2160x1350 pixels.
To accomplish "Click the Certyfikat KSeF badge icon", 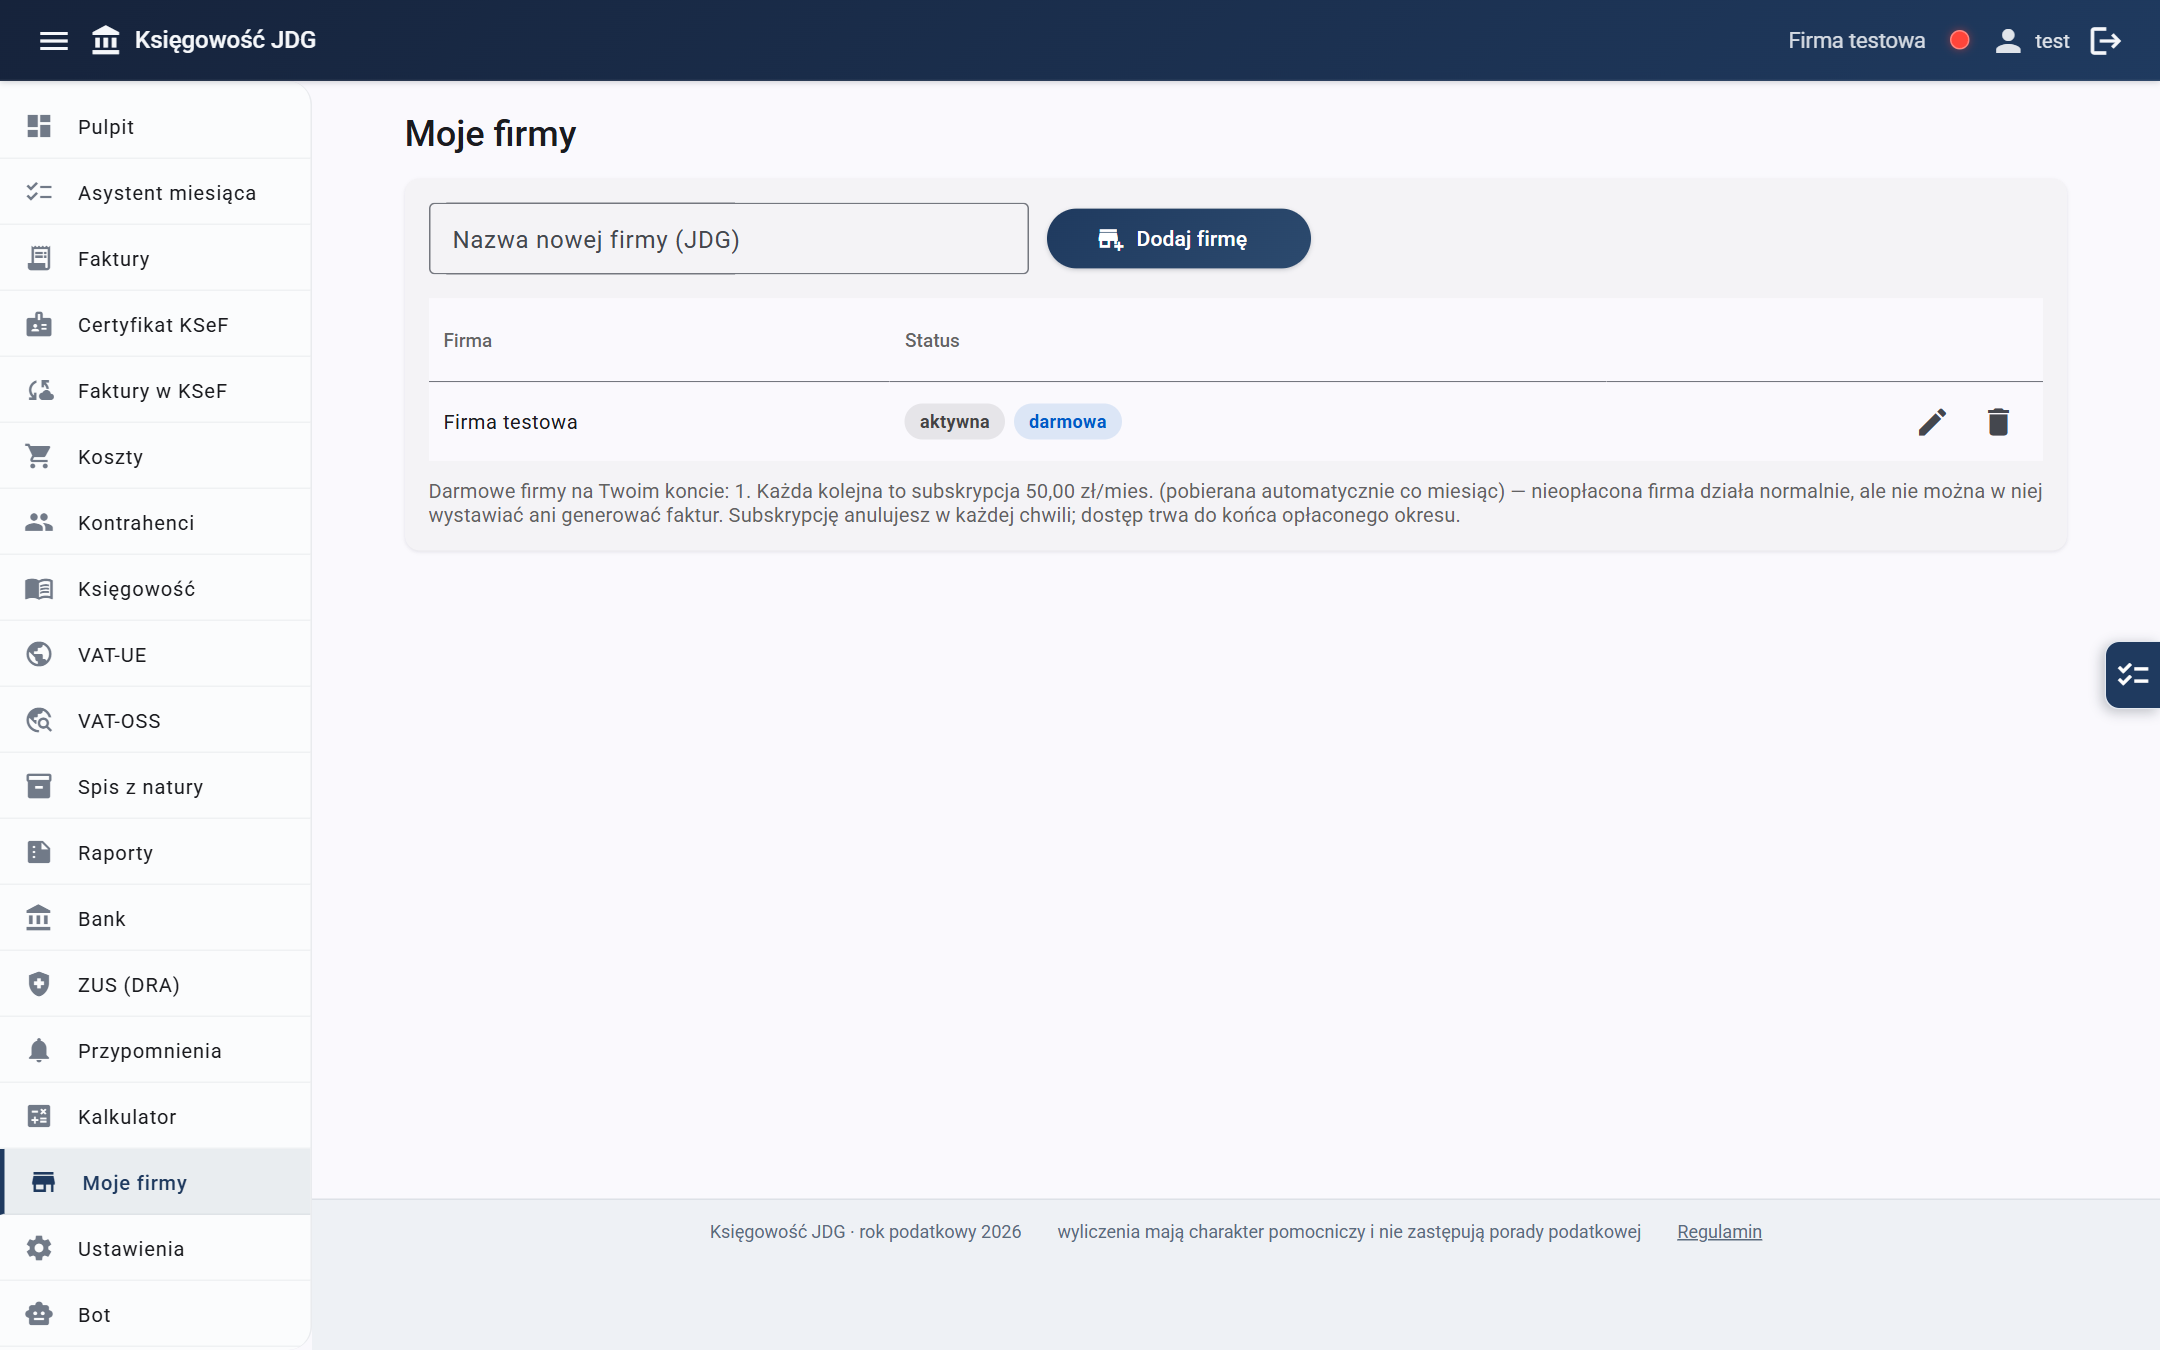I will (x=39, y=324).
